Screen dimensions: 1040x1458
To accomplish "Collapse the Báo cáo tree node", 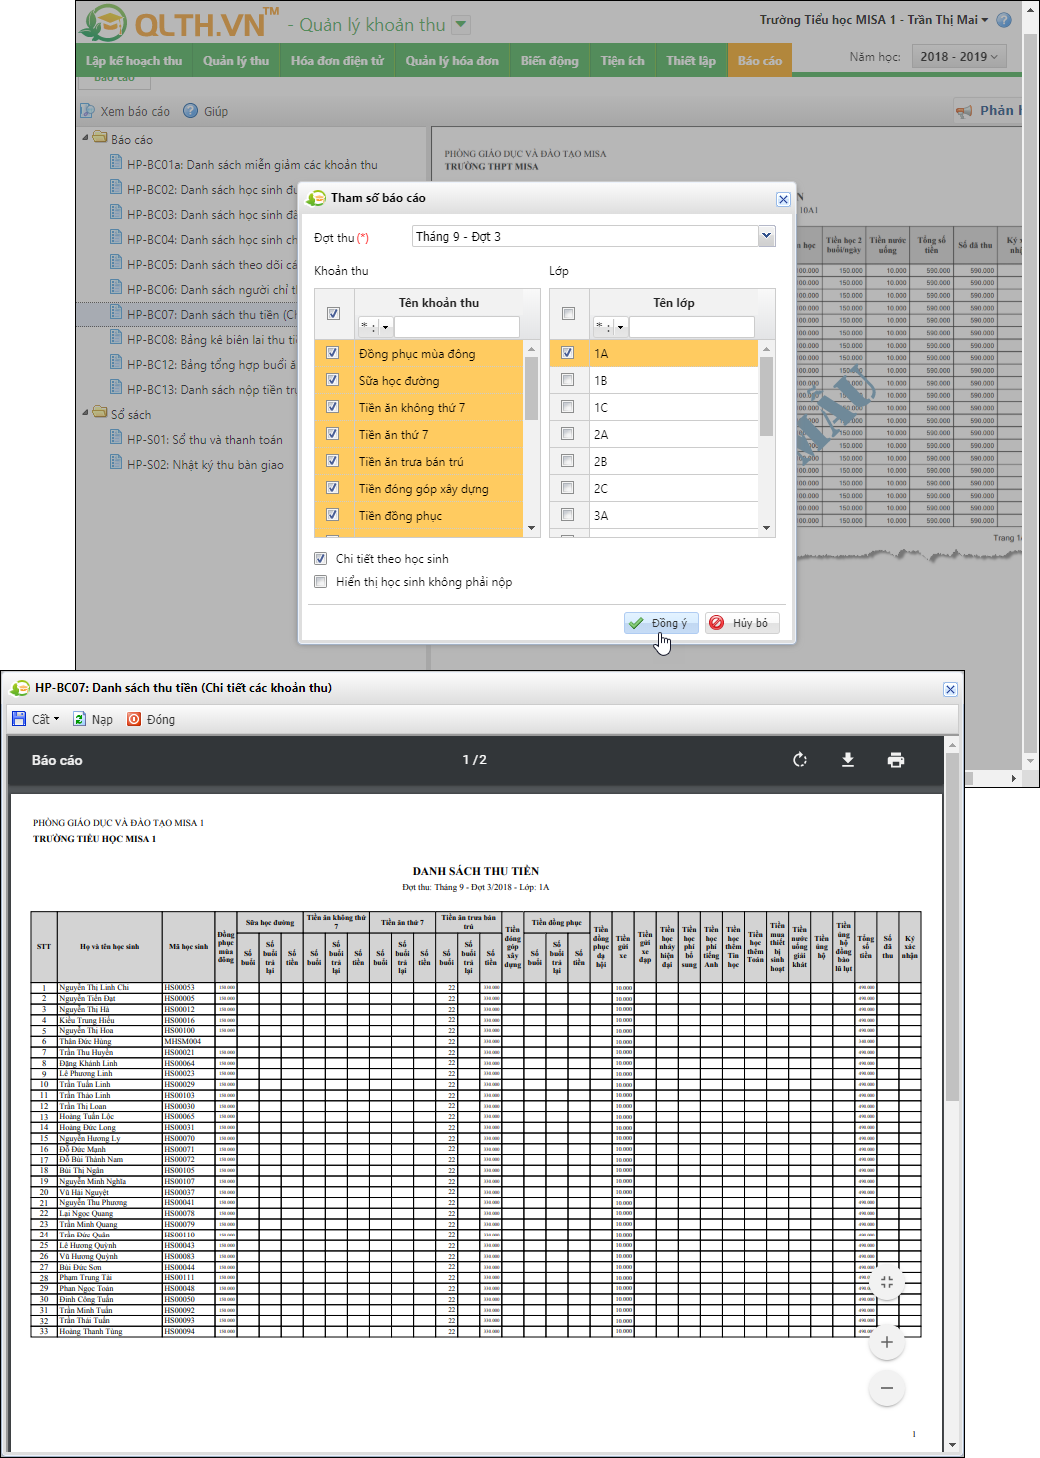I will 85,138.
